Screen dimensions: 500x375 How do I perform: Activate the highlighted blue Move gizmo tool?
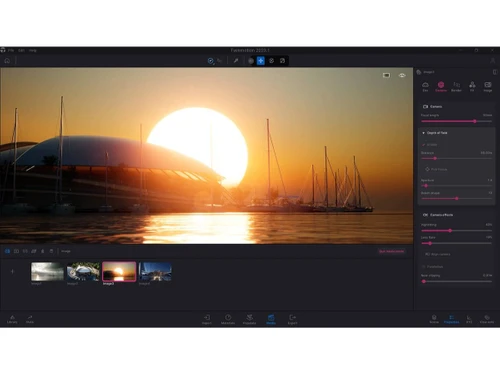(x=261, y=61)
